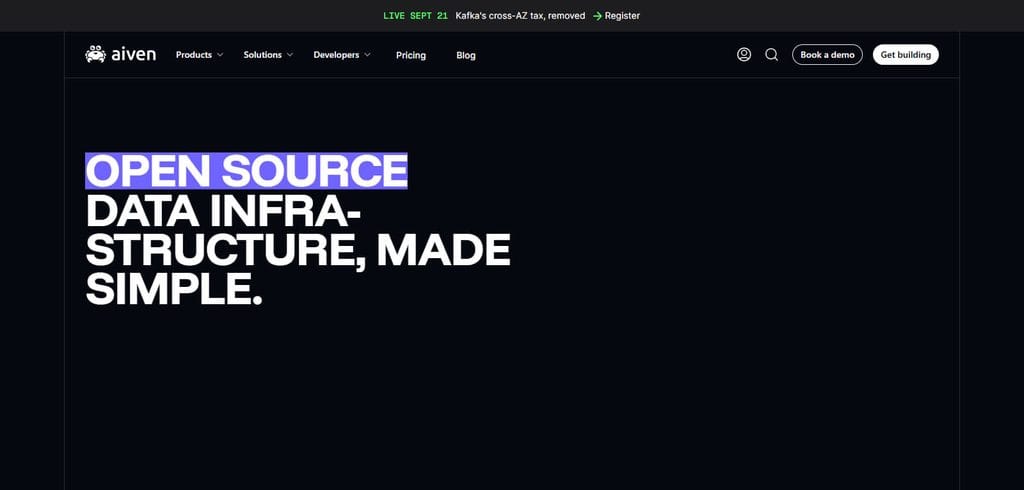
Task: Follow the Register link in banner
Action: [622, 16]
